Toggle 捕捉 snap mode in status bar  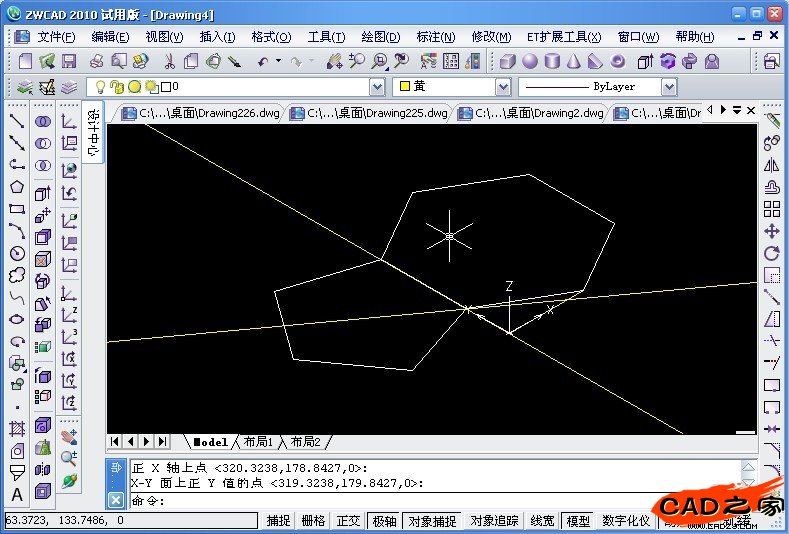tap(278, 520)
